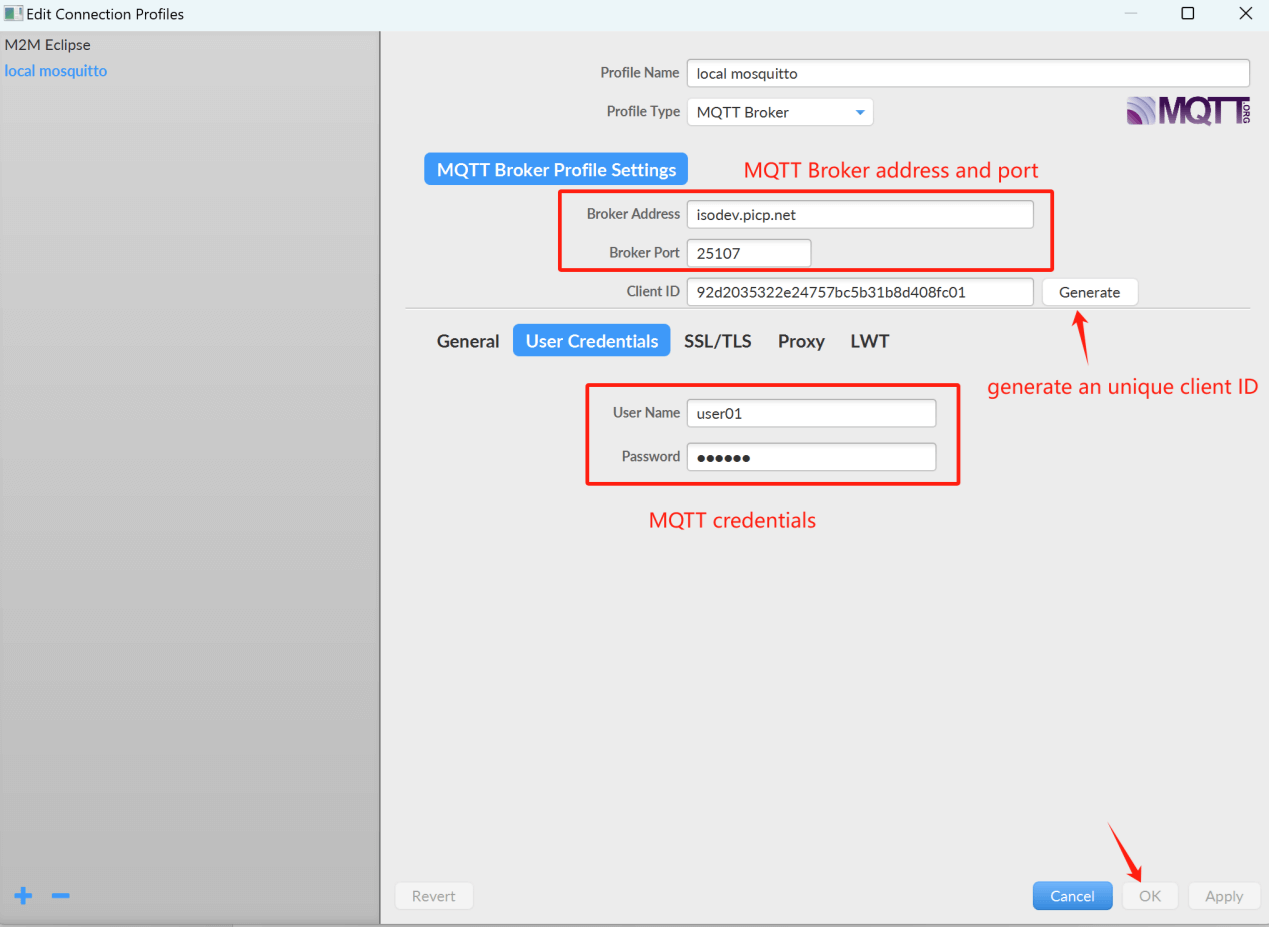This screenshot has height=927, width=1269.
Task: Focus the User Name field
Action: 811,413
